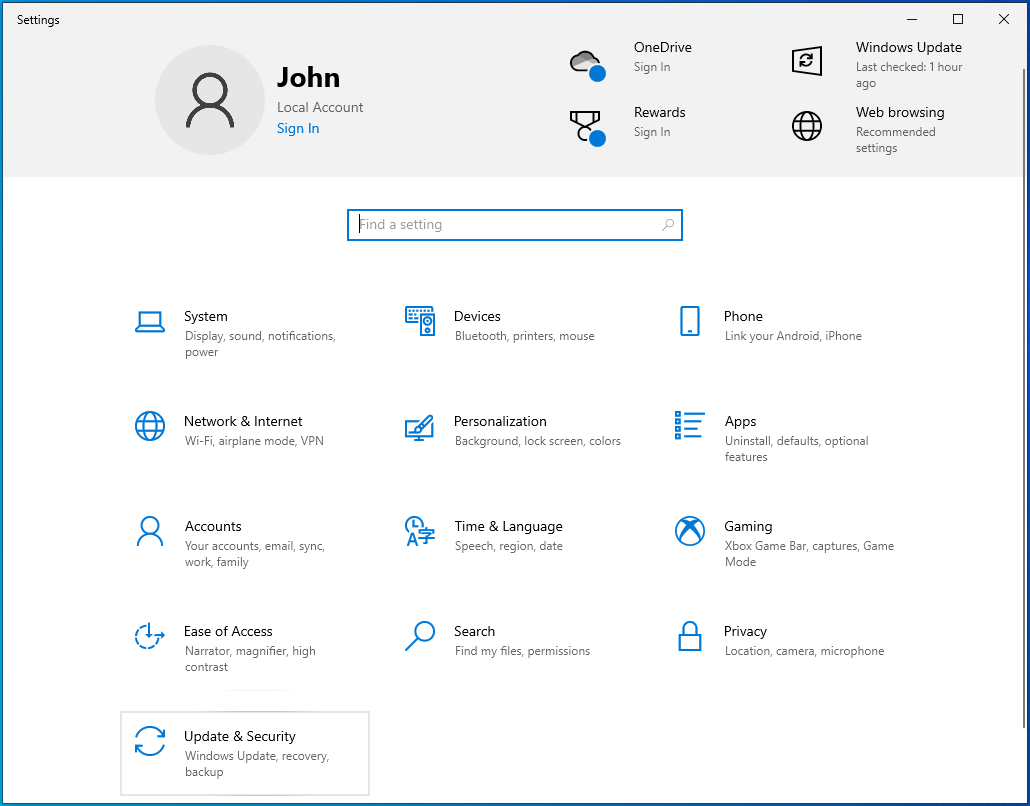Open the Accounts settings category
1030x806 pixels.
click(x=213, y=527)
